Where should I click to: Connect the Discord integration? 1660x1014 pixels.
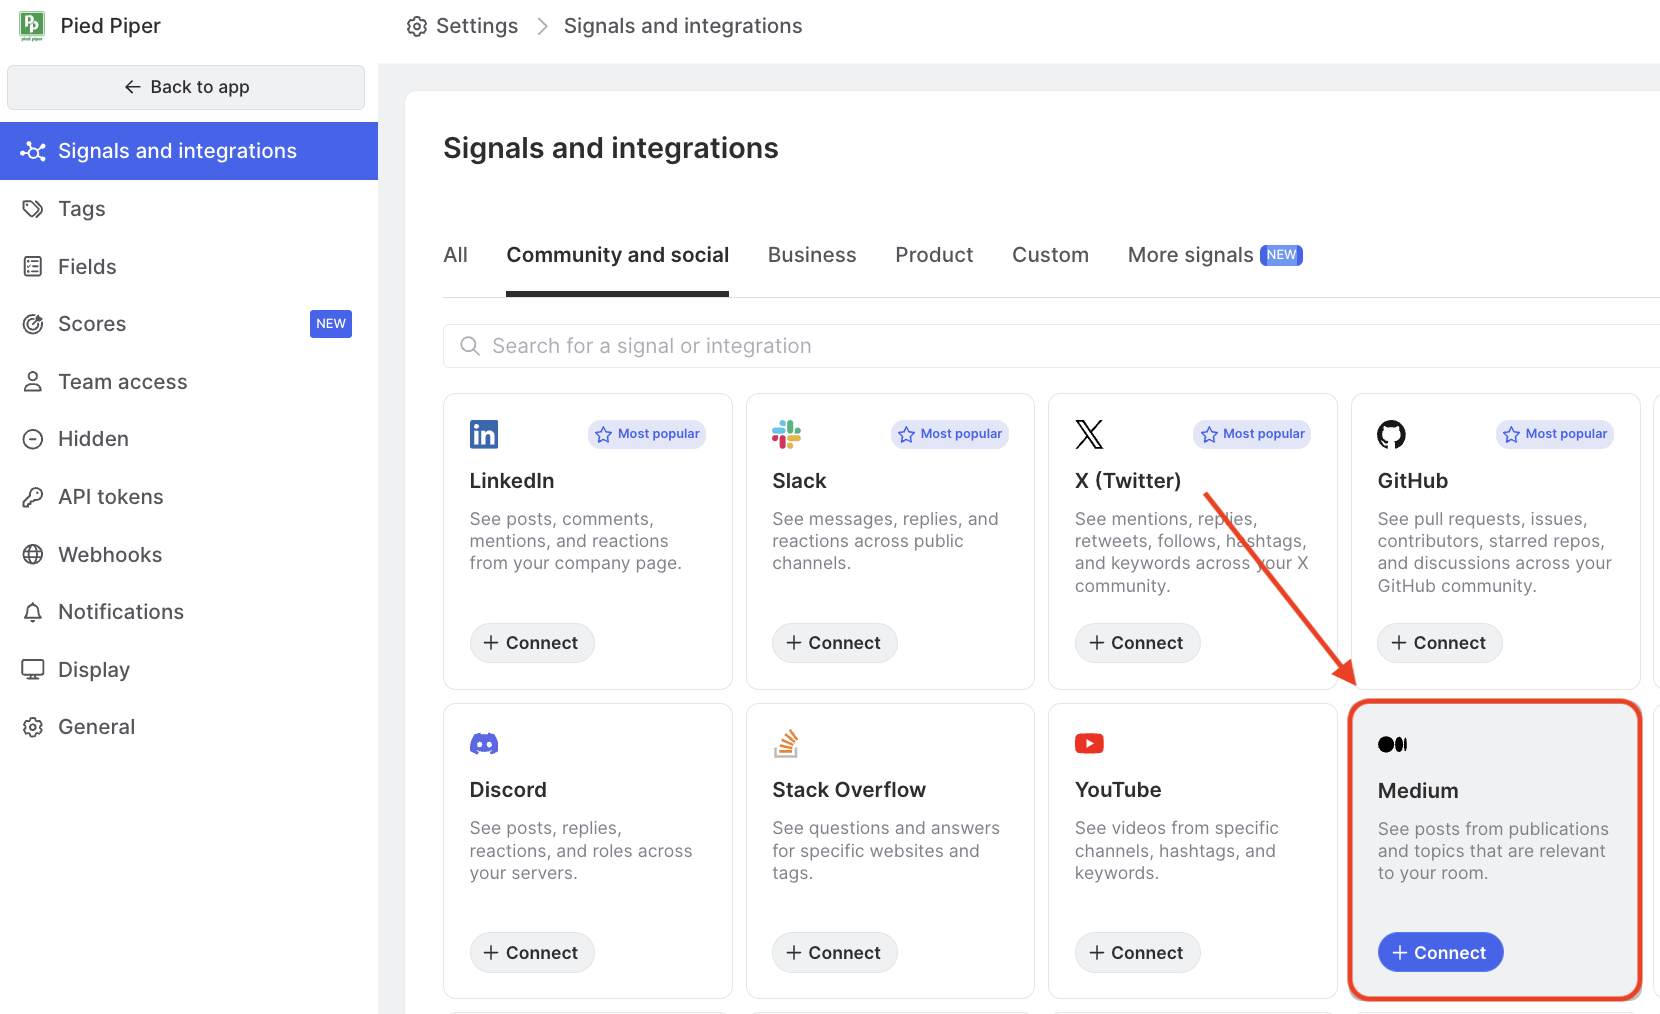coord(532,953)
